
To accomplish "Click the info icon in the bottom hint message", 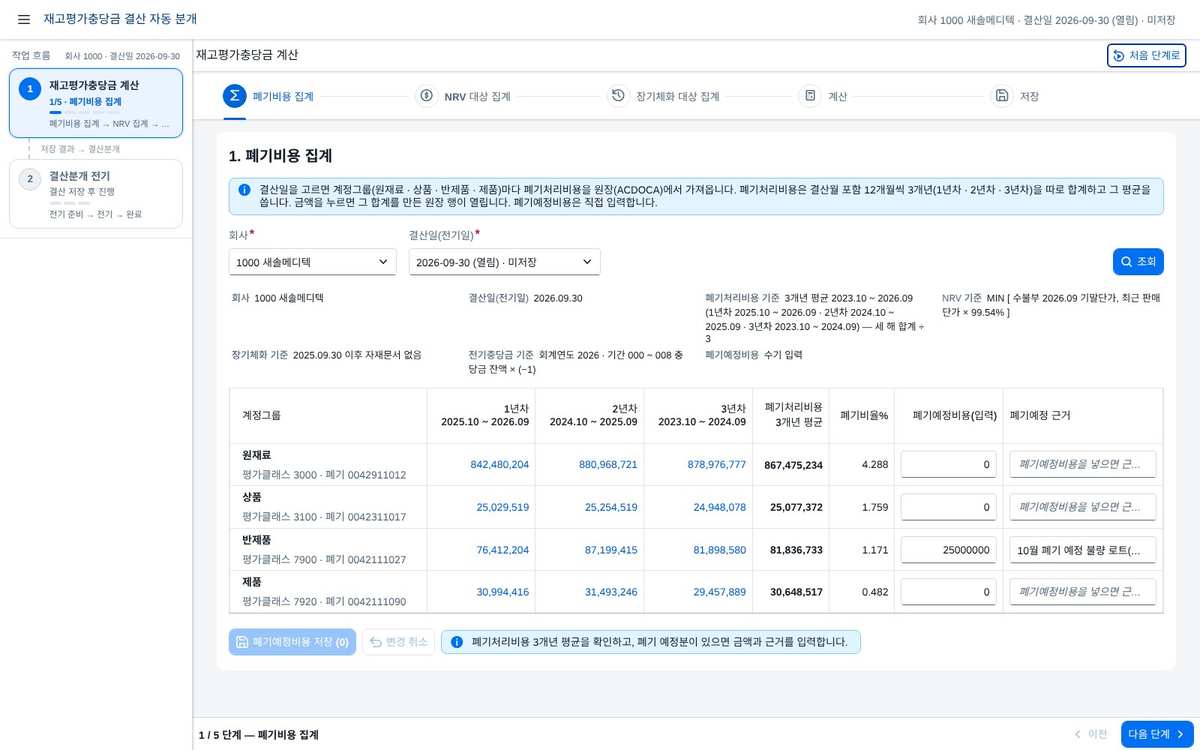I will tap(457, 642).
